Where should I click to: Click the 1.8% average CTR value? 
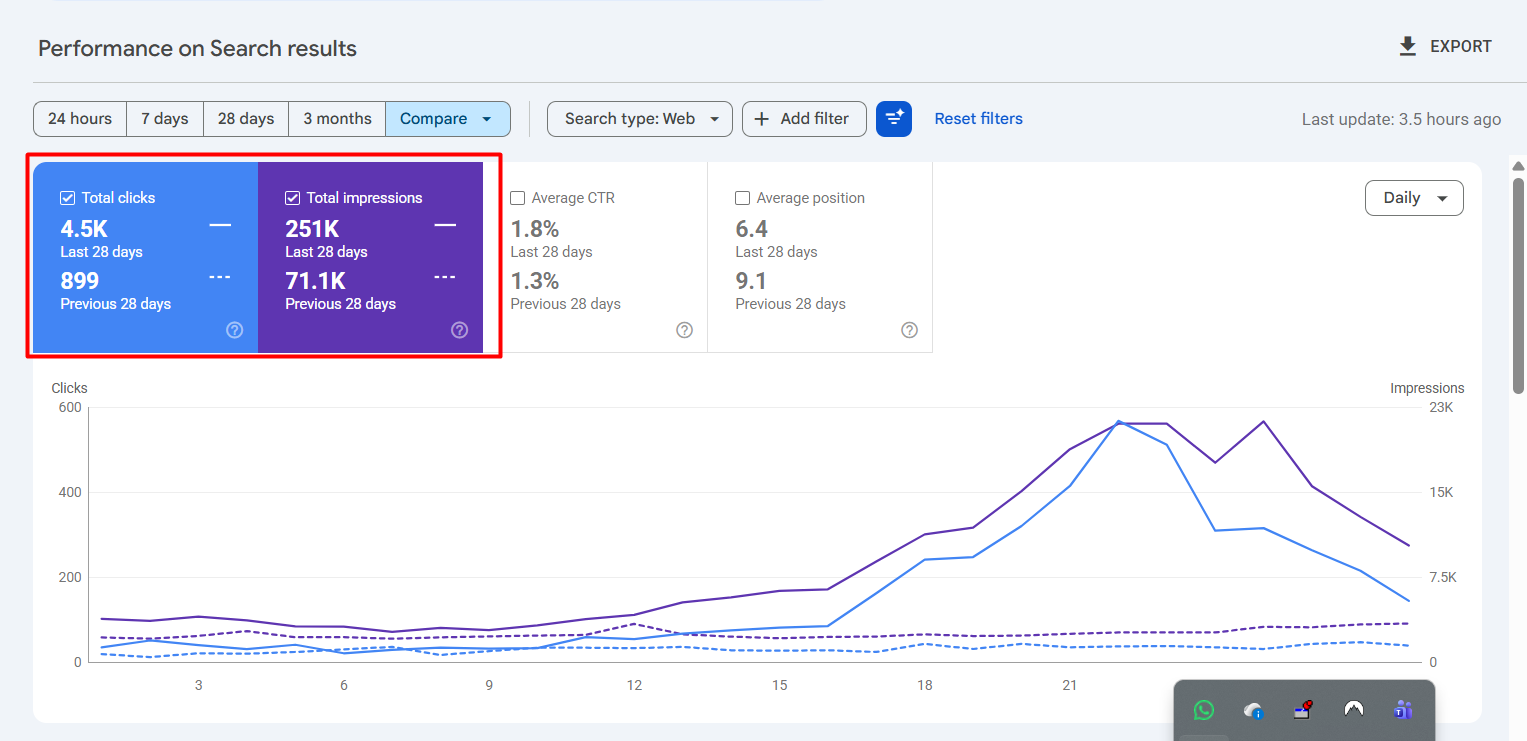pos(535,229)
